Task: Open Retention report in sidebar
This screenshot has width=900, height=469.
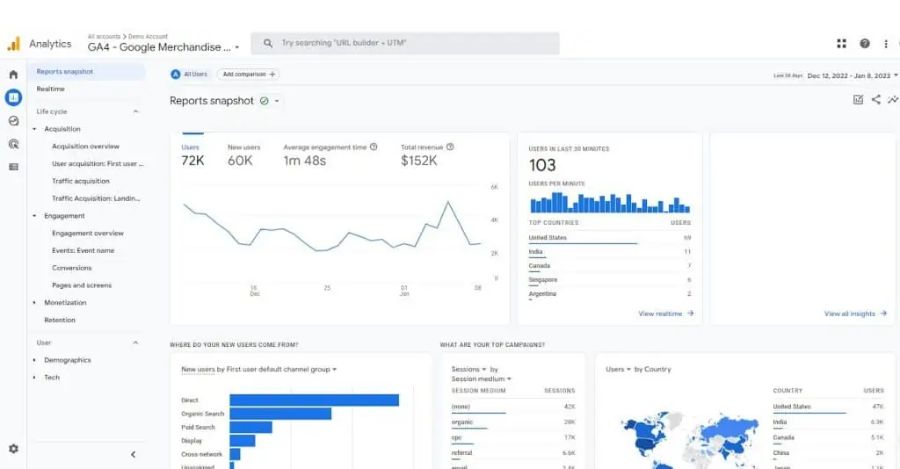Action: tap(60, 320)
